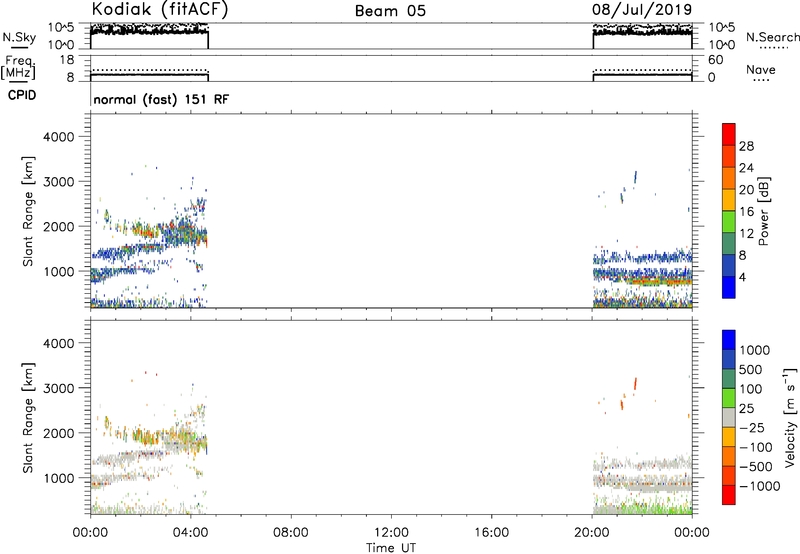Click the "2000" tick of power panel
800x554 pixels.
click(x=58, y=226)
